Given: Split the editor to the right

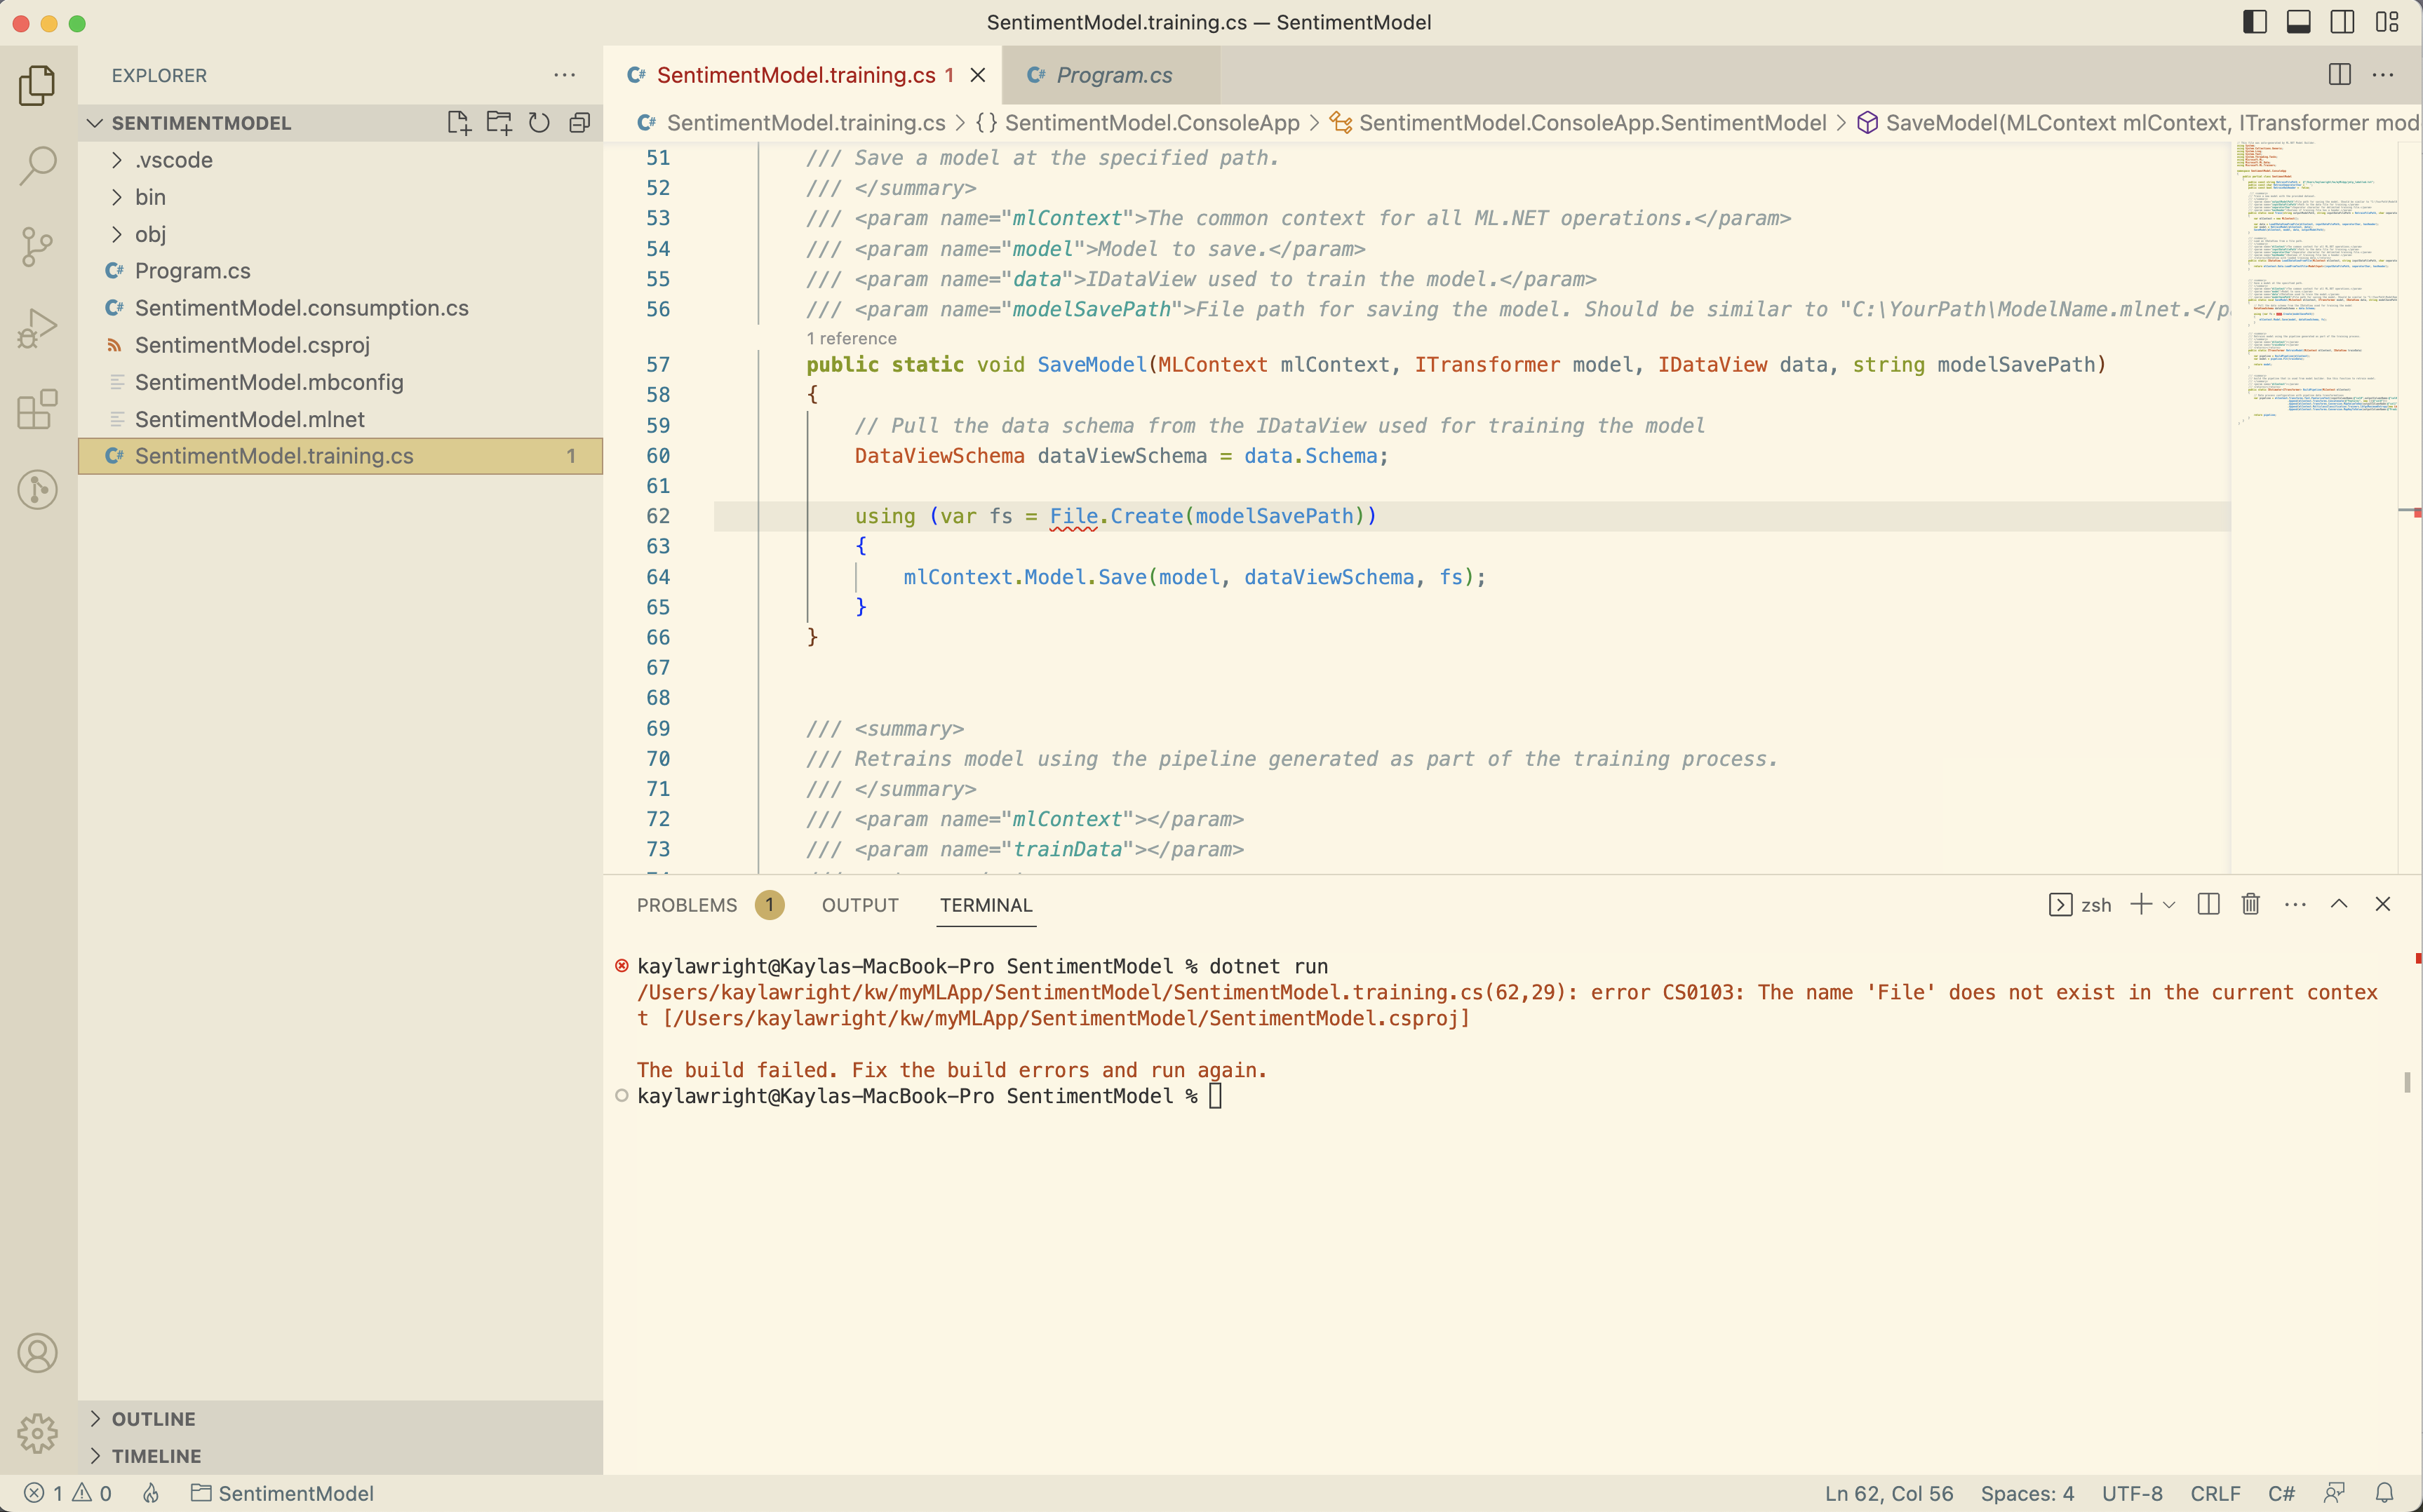Looking at the screenshot, I should [2339, 75].
